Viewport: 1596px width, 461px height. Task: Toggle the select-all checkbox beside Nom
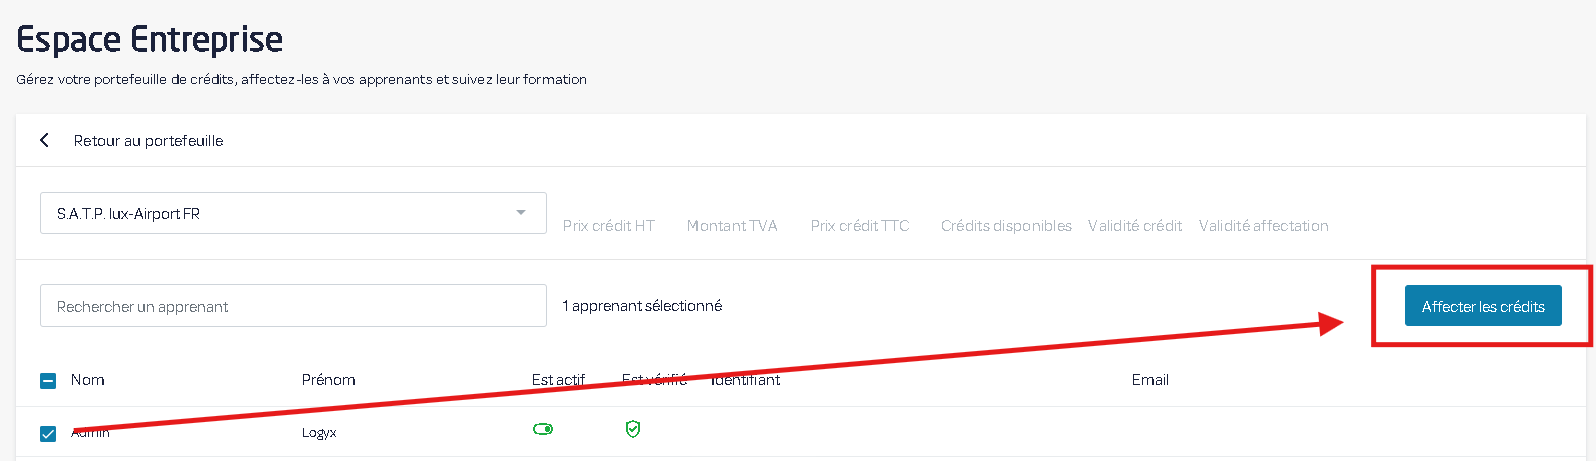[48, 380]
